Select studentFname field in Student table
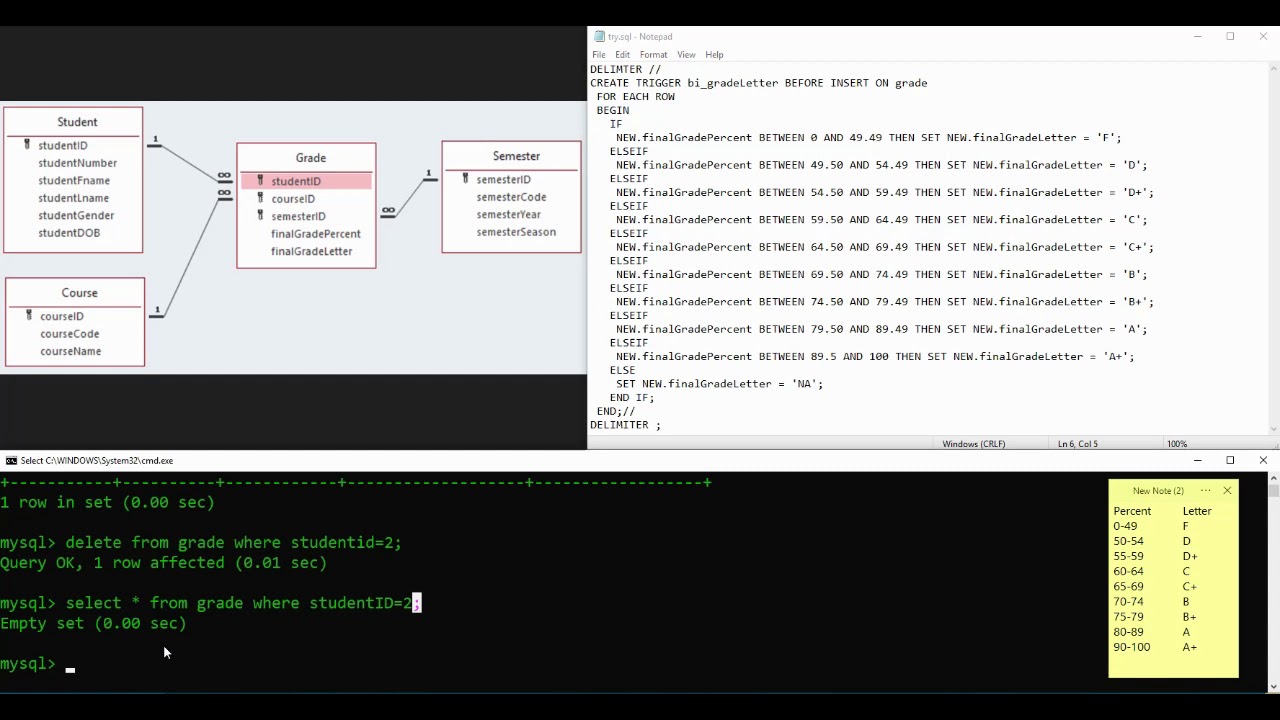The width and height of the screenshot is (1280, 720). [x=74, y=181]
